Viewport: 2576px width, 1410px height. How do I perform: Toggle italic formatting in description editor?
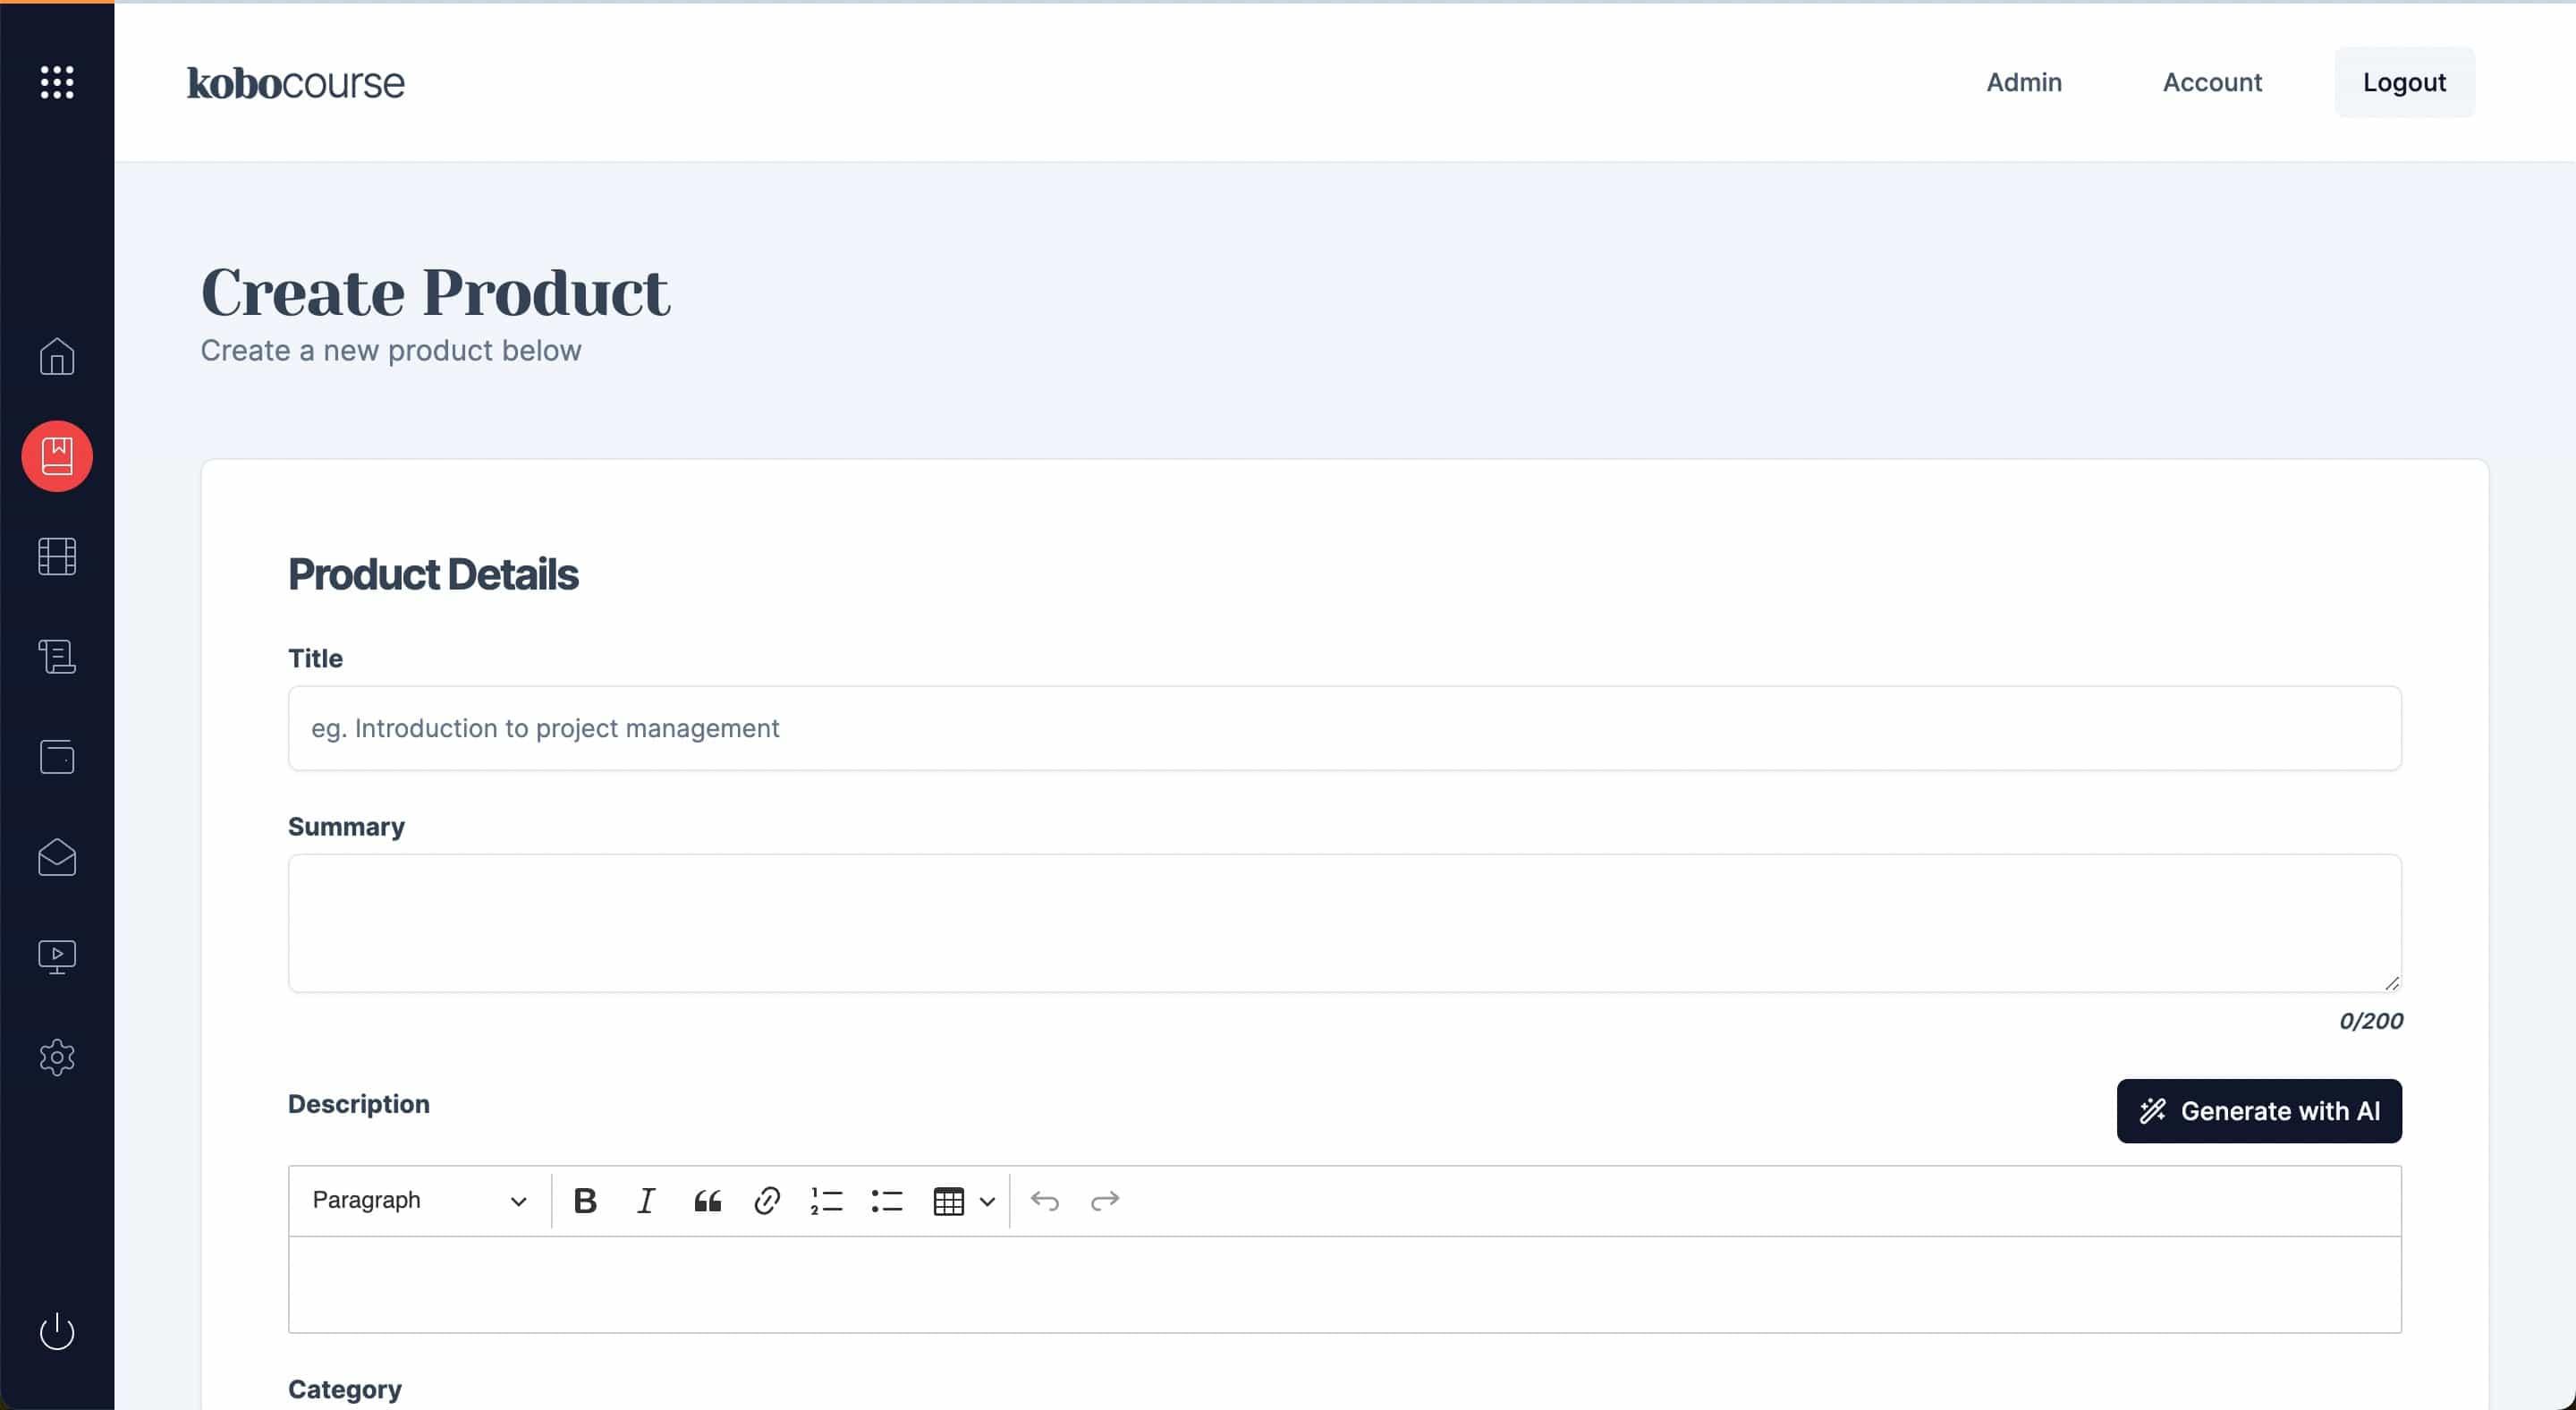pyautogui.click(x=644, y=1200)
